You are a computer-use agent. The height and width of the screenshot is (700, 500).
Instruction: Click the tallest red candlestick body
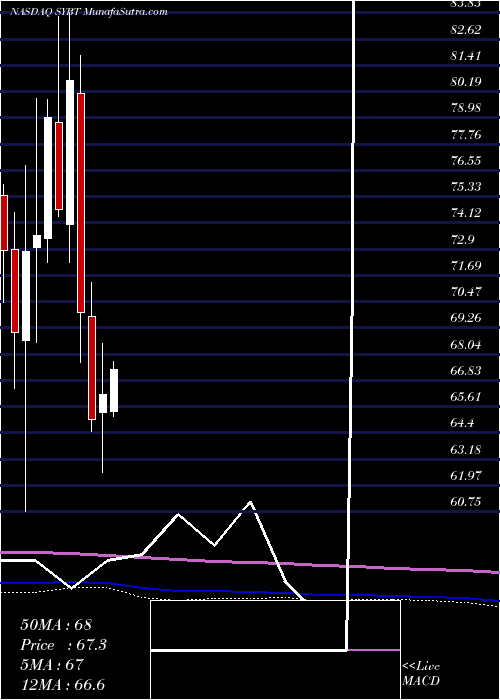81,203
